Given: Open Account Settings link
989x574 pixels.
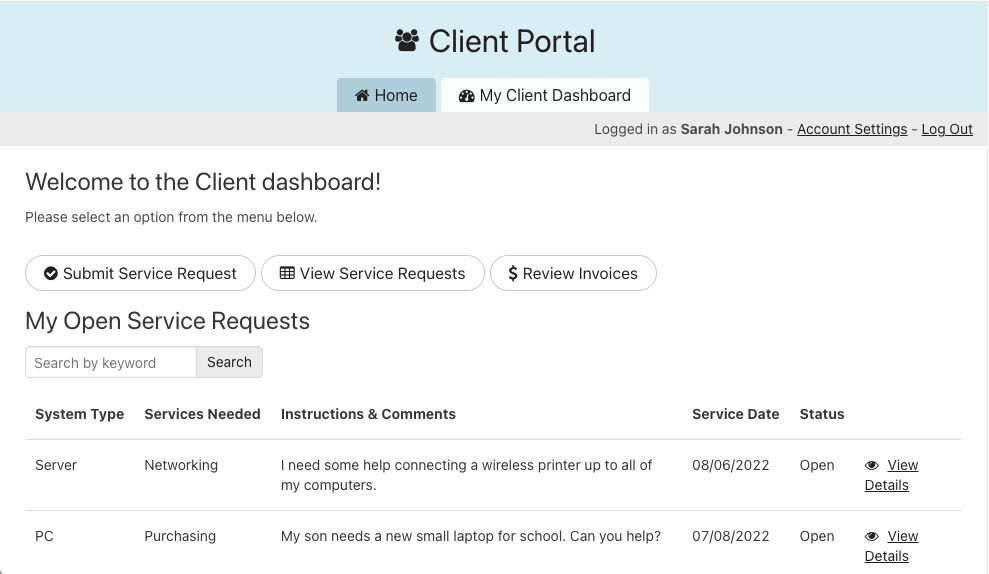Looking at the screenshot, I should point(852,129).
